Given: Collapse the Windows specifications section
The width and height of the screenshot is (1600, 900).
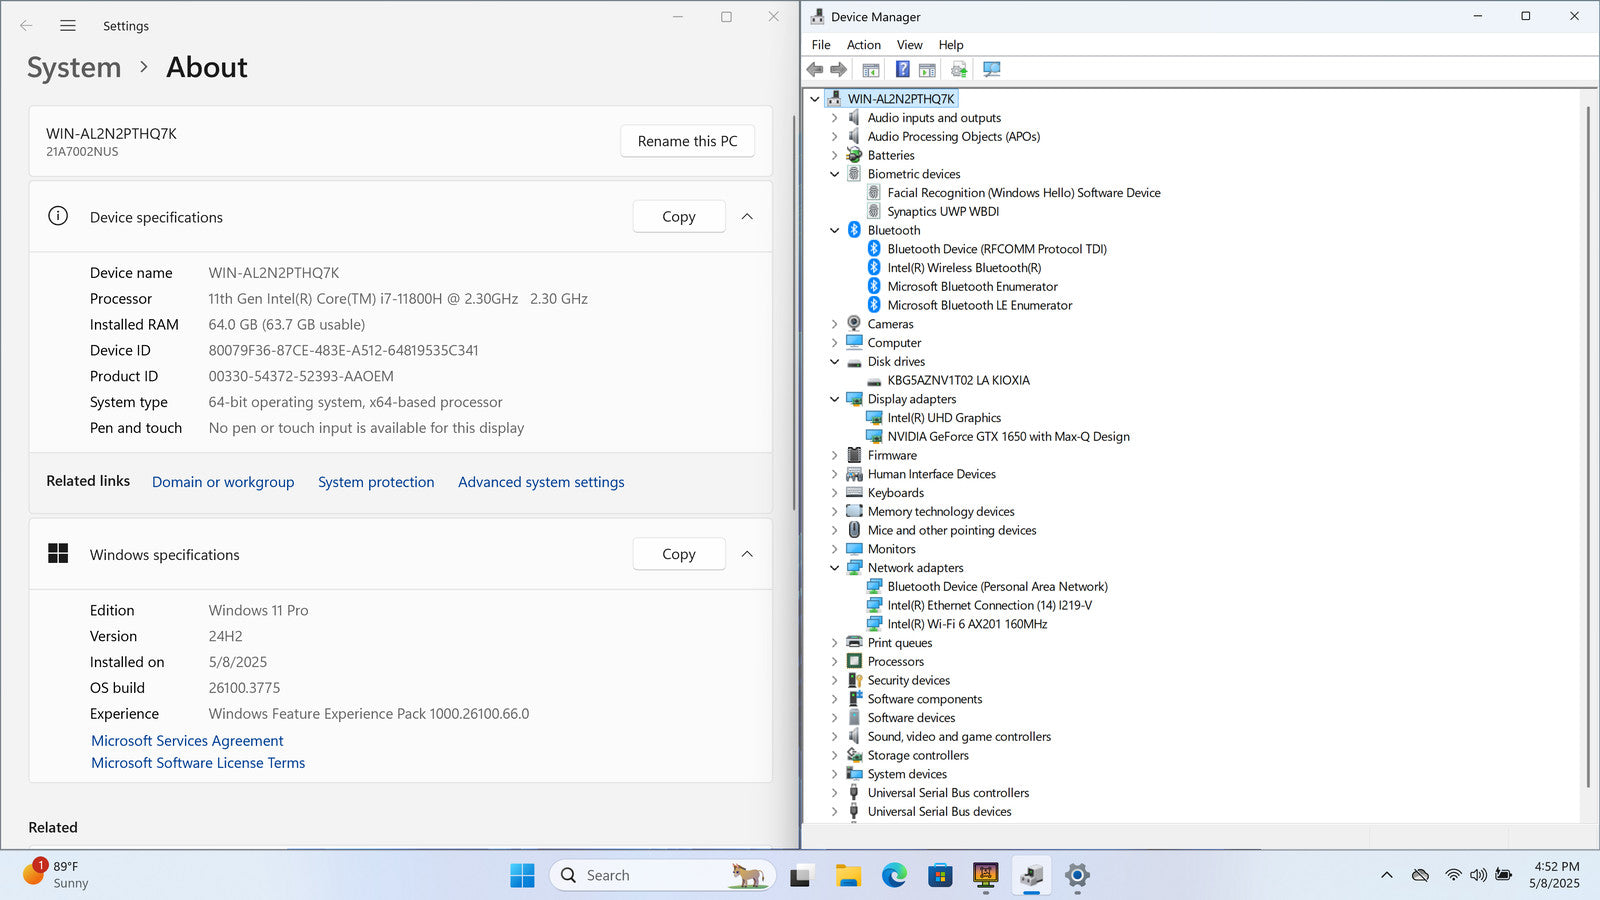Looking at the screenshot, I should click(747, 554).
